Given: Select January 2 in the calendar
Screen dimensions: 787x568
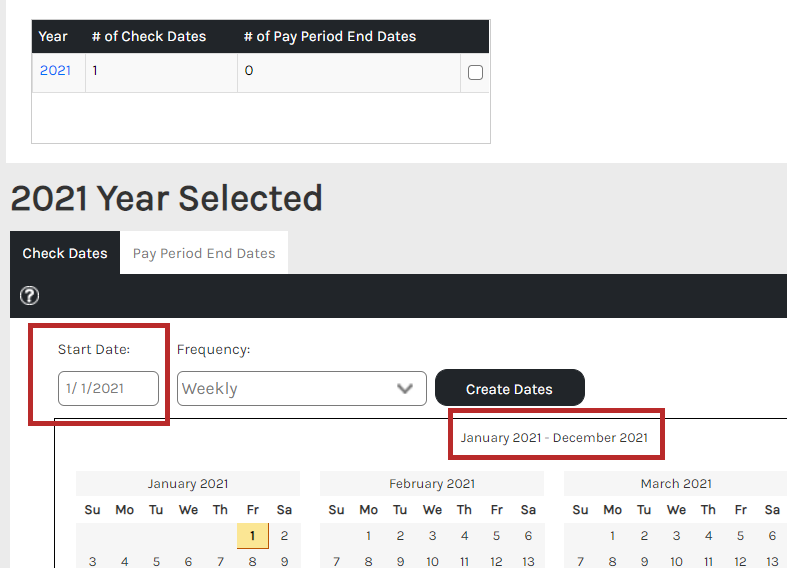Looking at the screenshot, I should 284,536.
